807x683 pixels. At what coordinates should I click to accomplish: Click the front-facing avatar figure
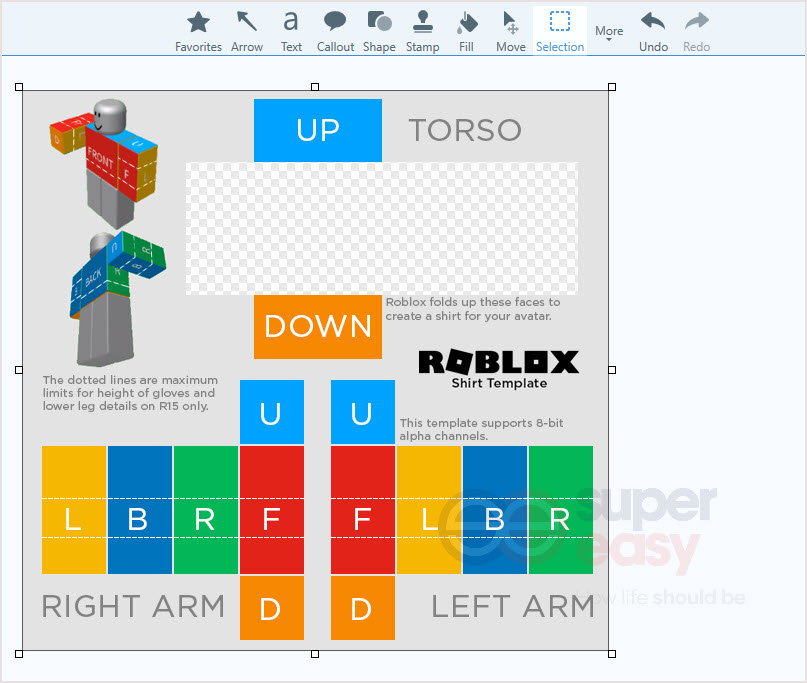pyautogui.click(x=104, y=162)
